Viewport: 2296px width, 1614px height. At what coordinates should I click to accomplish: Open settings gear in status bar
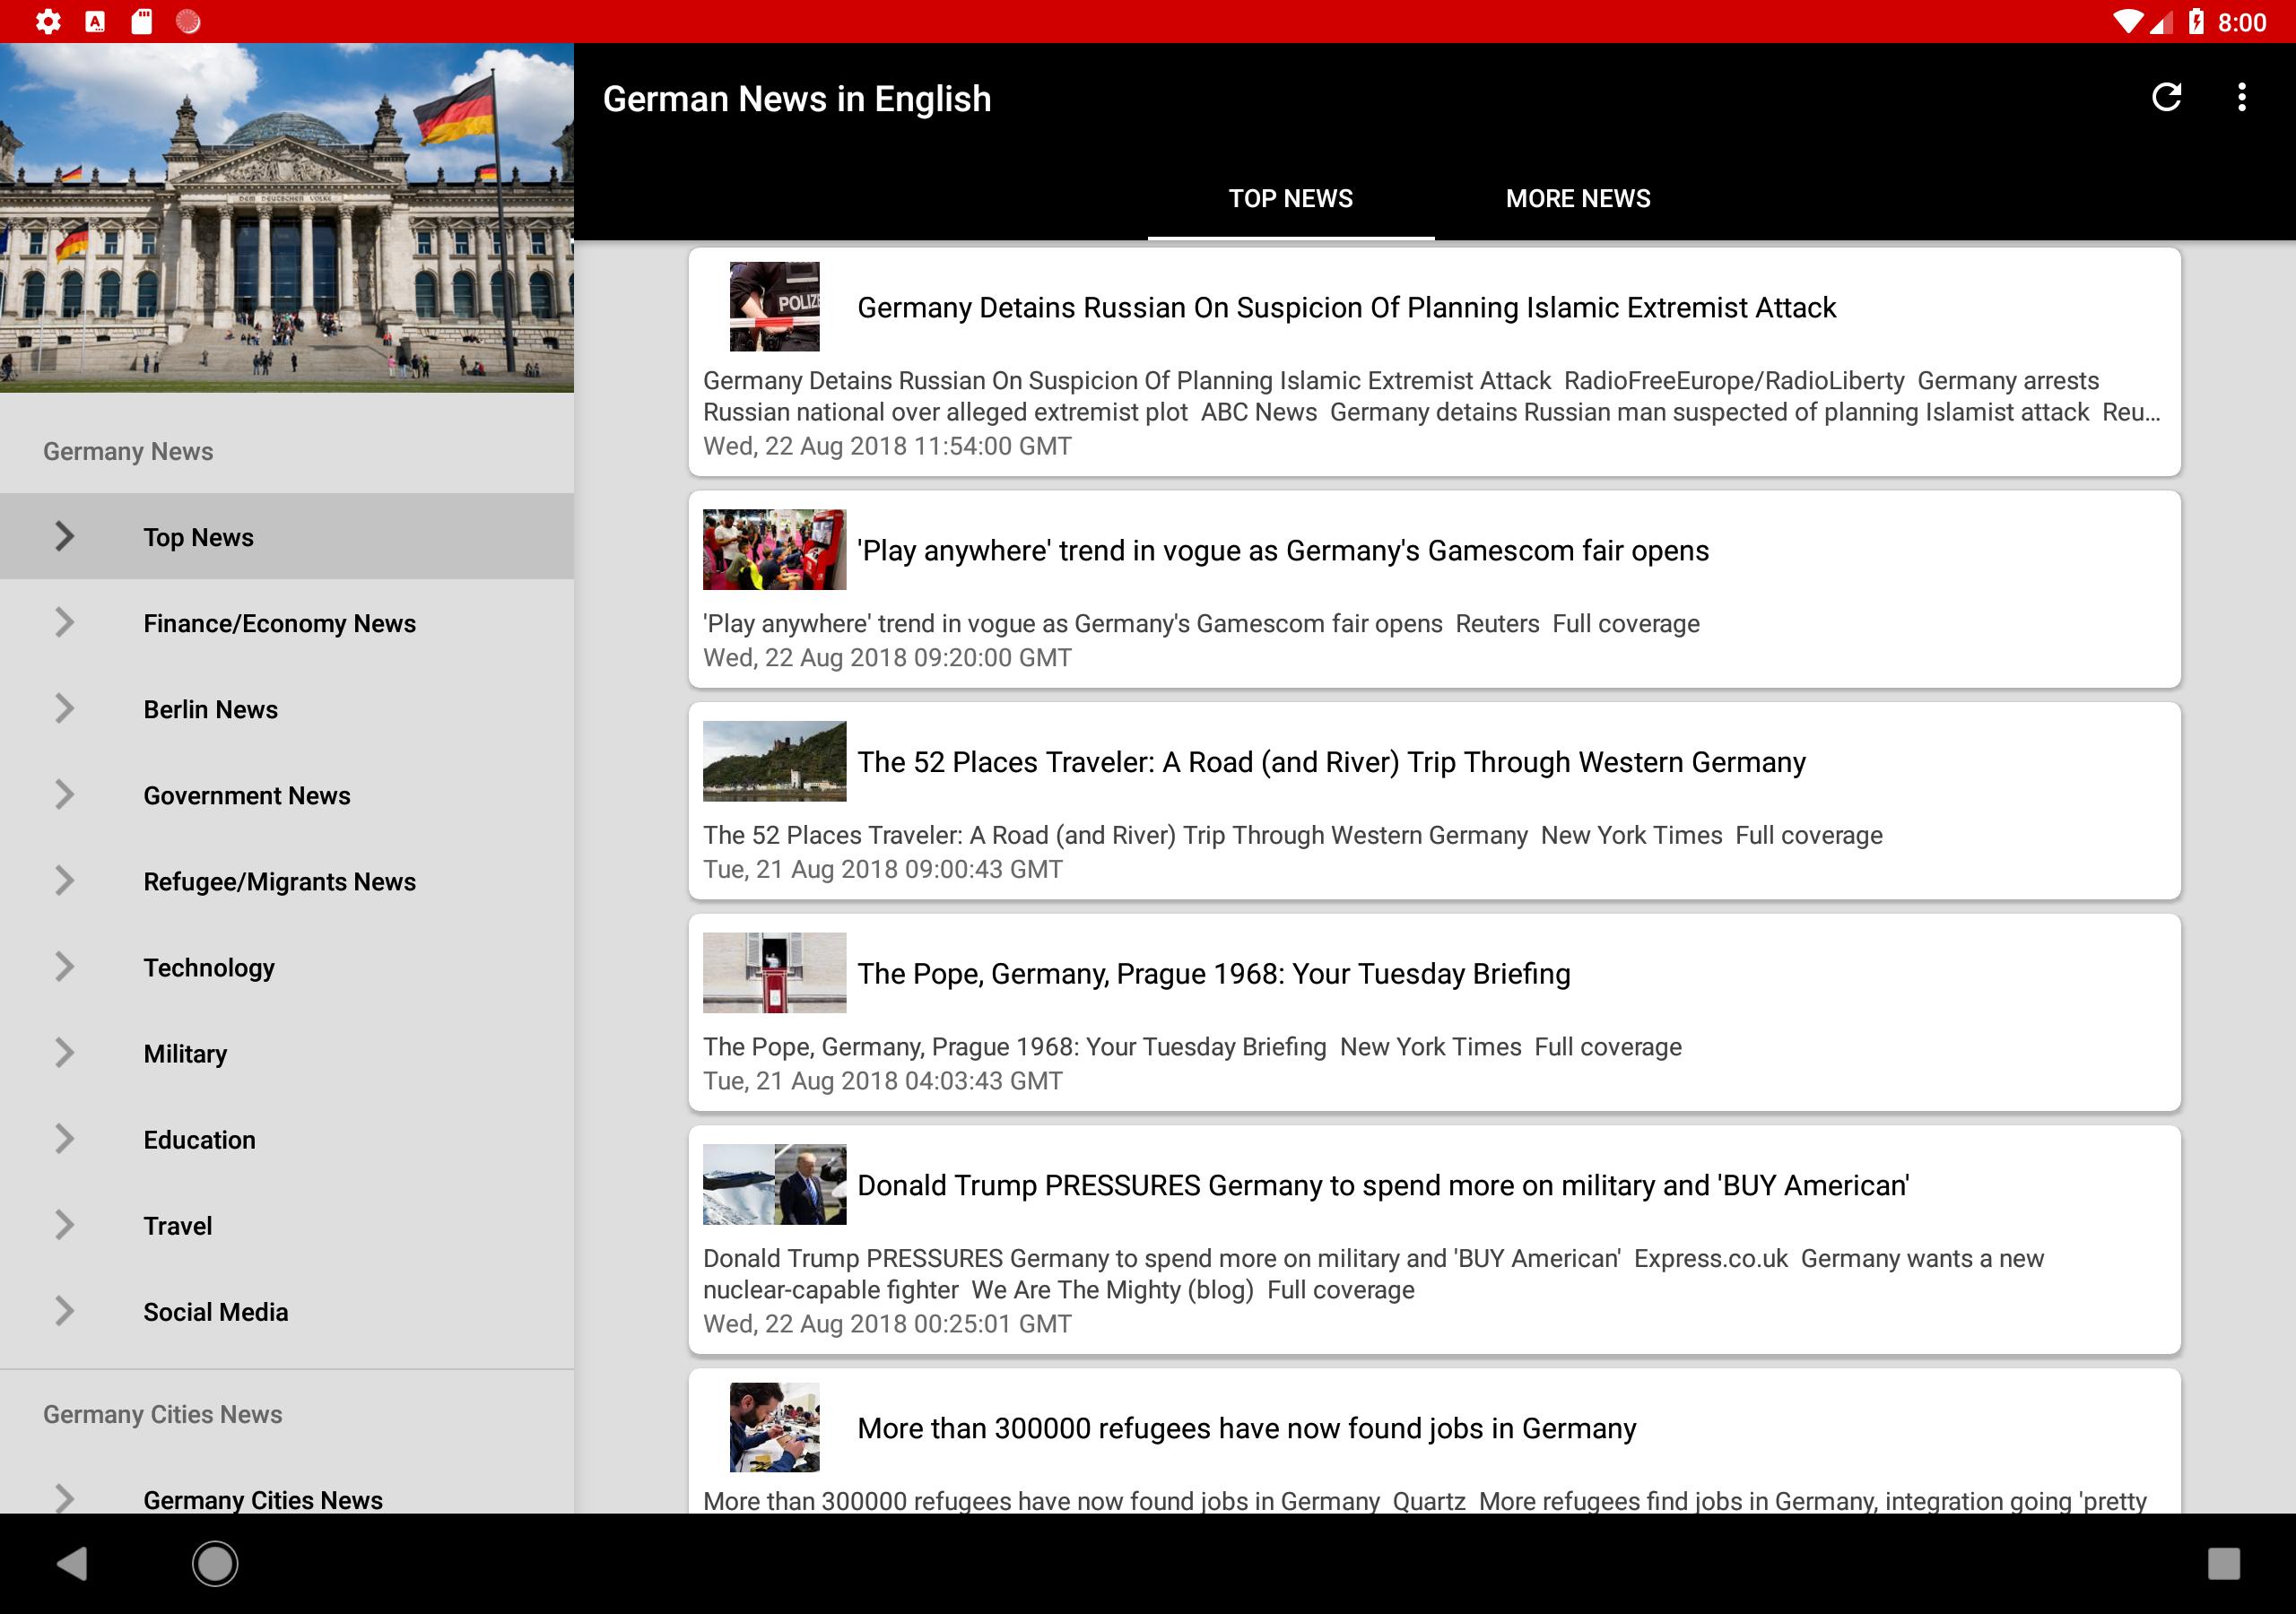point(48,21)
